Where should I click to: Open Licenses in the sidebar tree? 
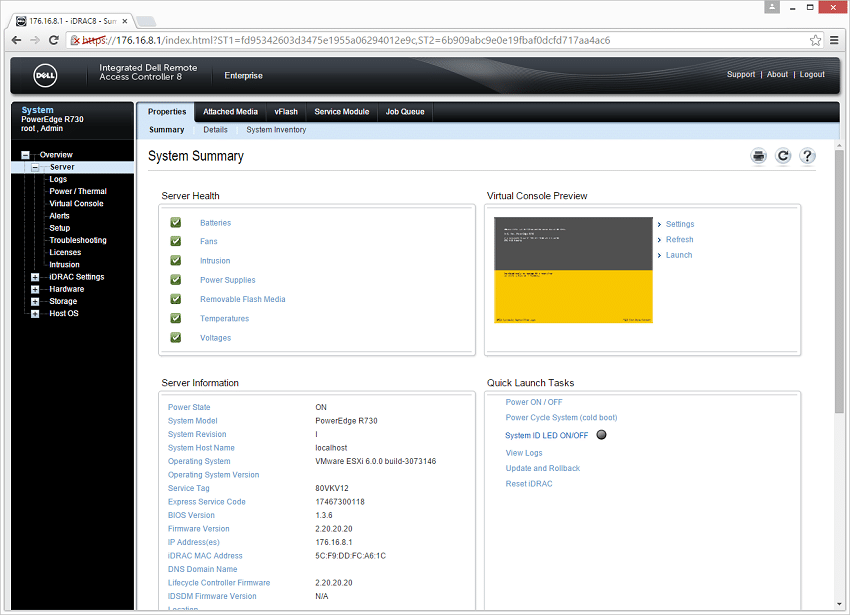point(65,253)
